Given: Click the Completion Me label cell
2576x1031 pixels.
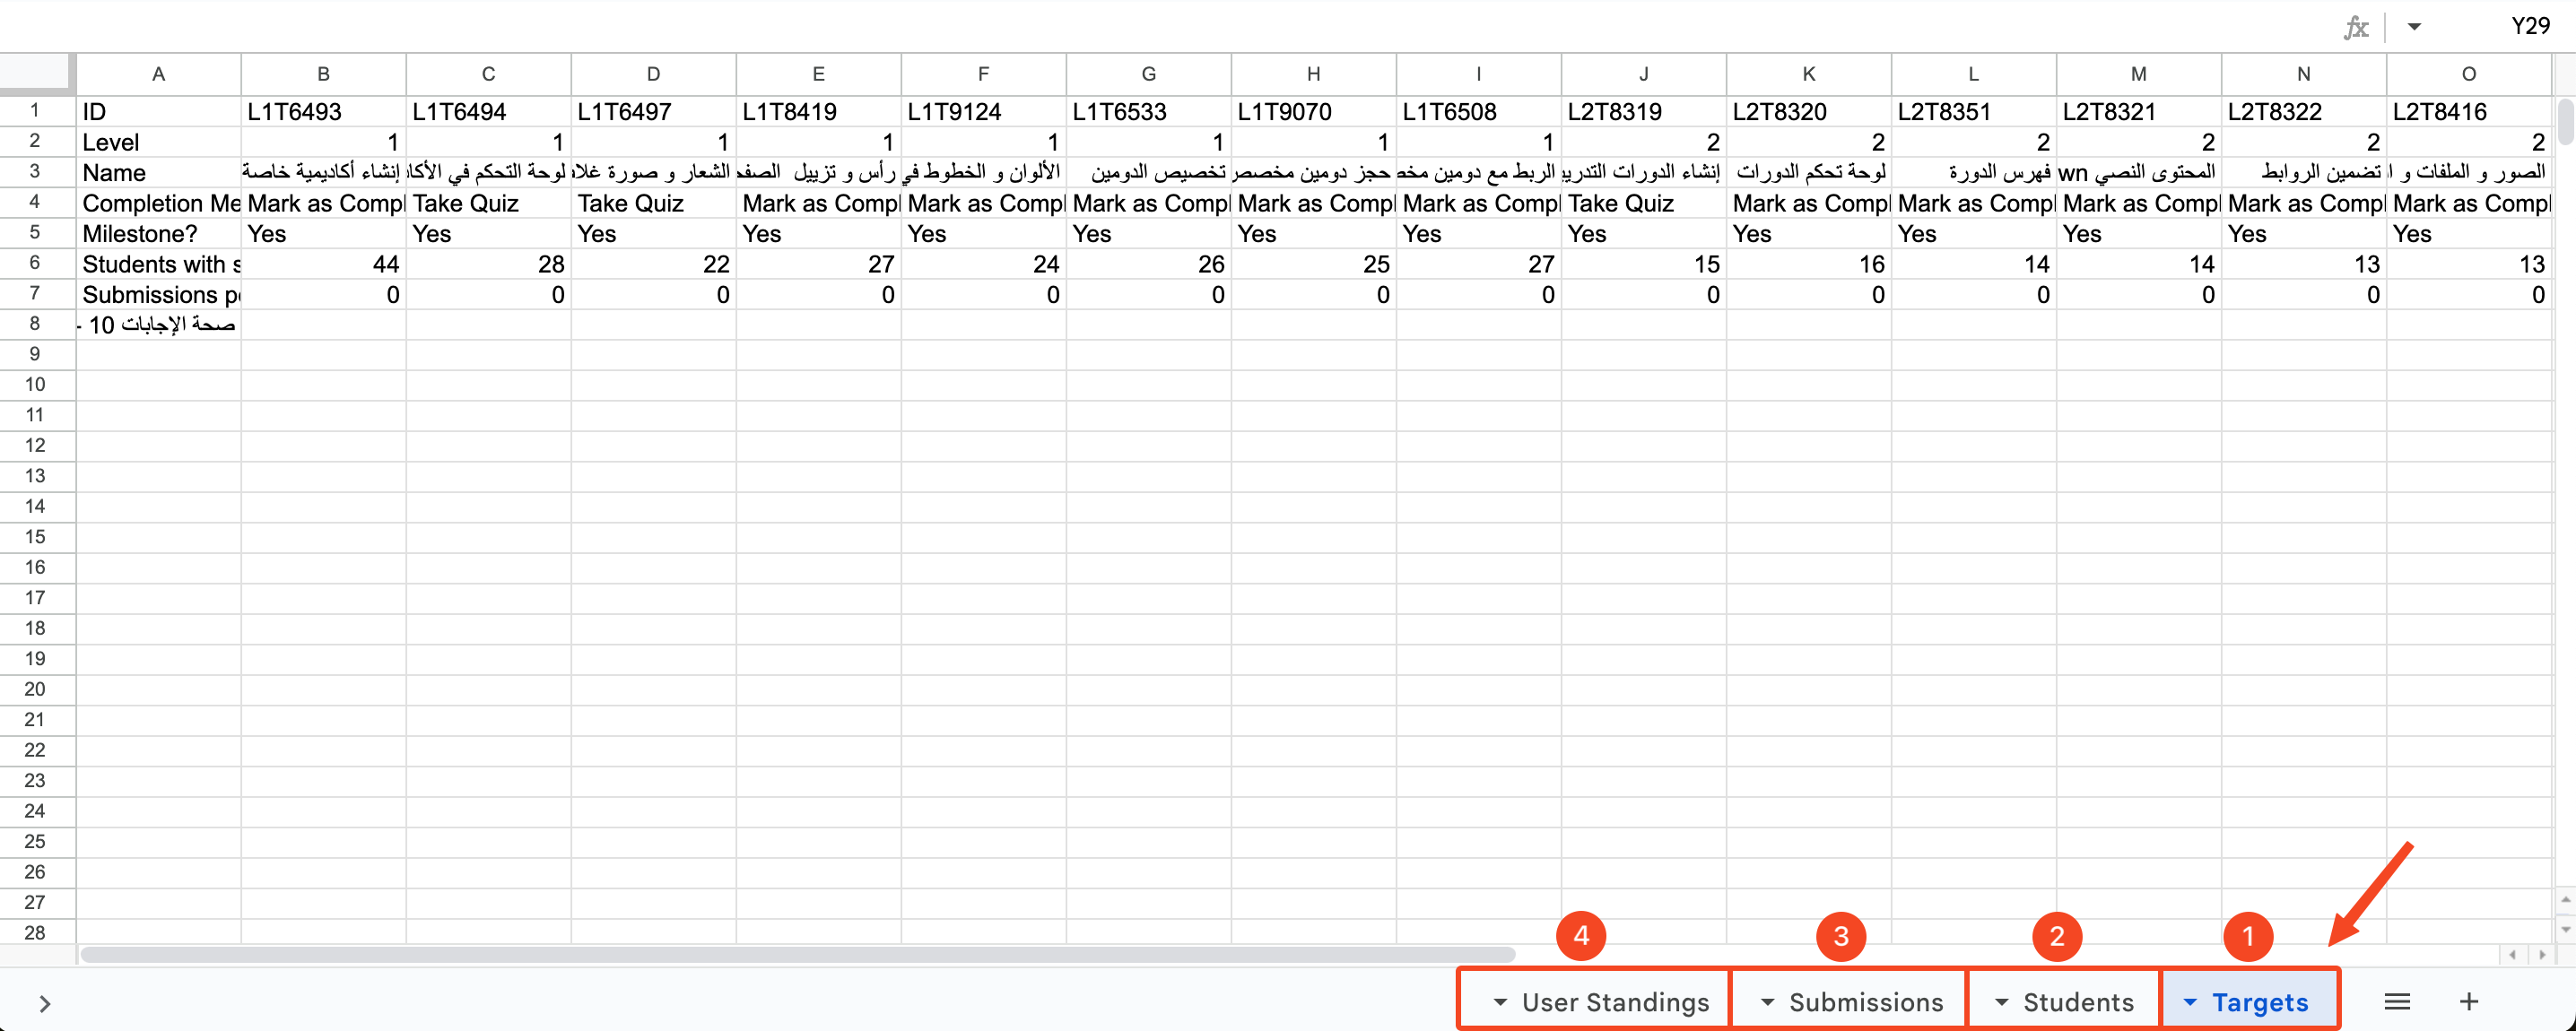Looking at the screenshot, I should tap(158, 203).
